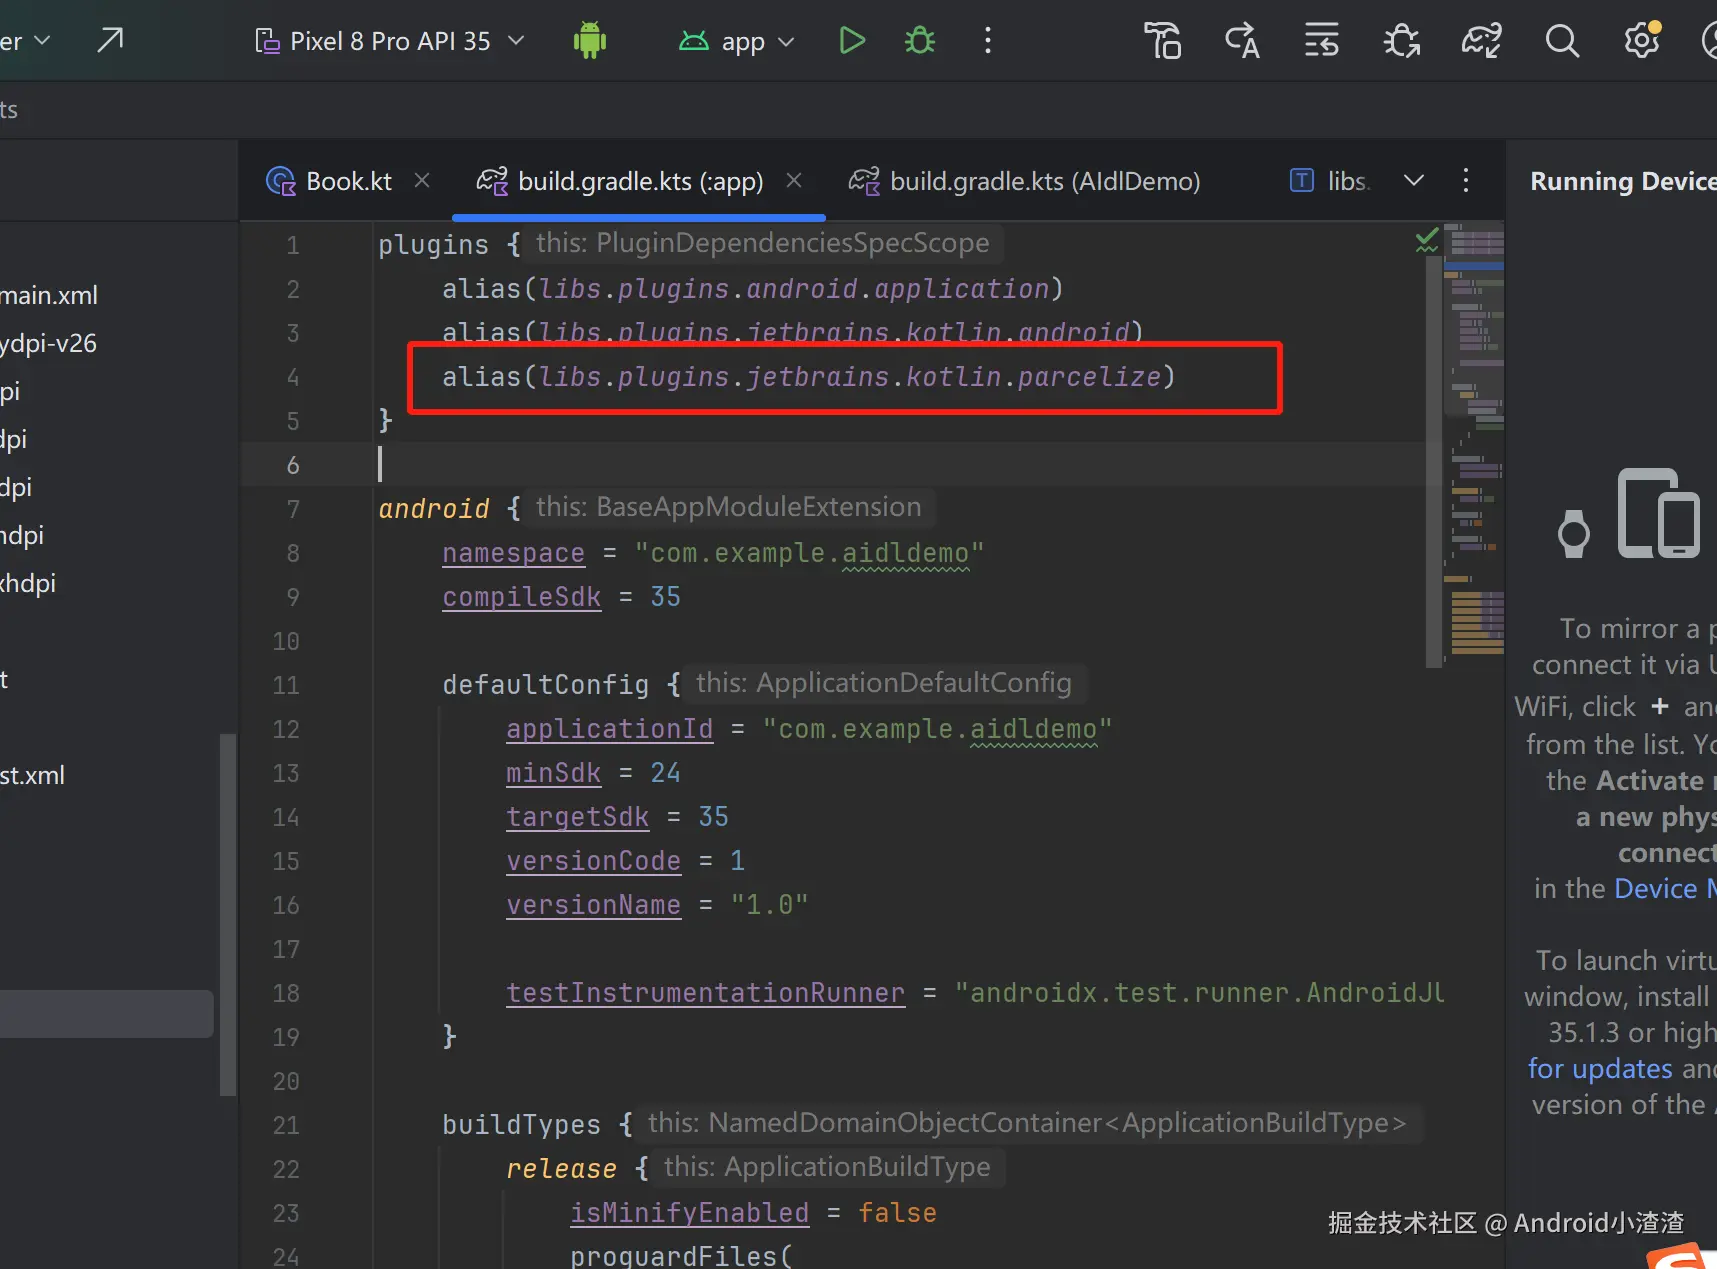Click the project tree scrollbar
The image size is (1717, 1269).
click(x=228, y=915)
